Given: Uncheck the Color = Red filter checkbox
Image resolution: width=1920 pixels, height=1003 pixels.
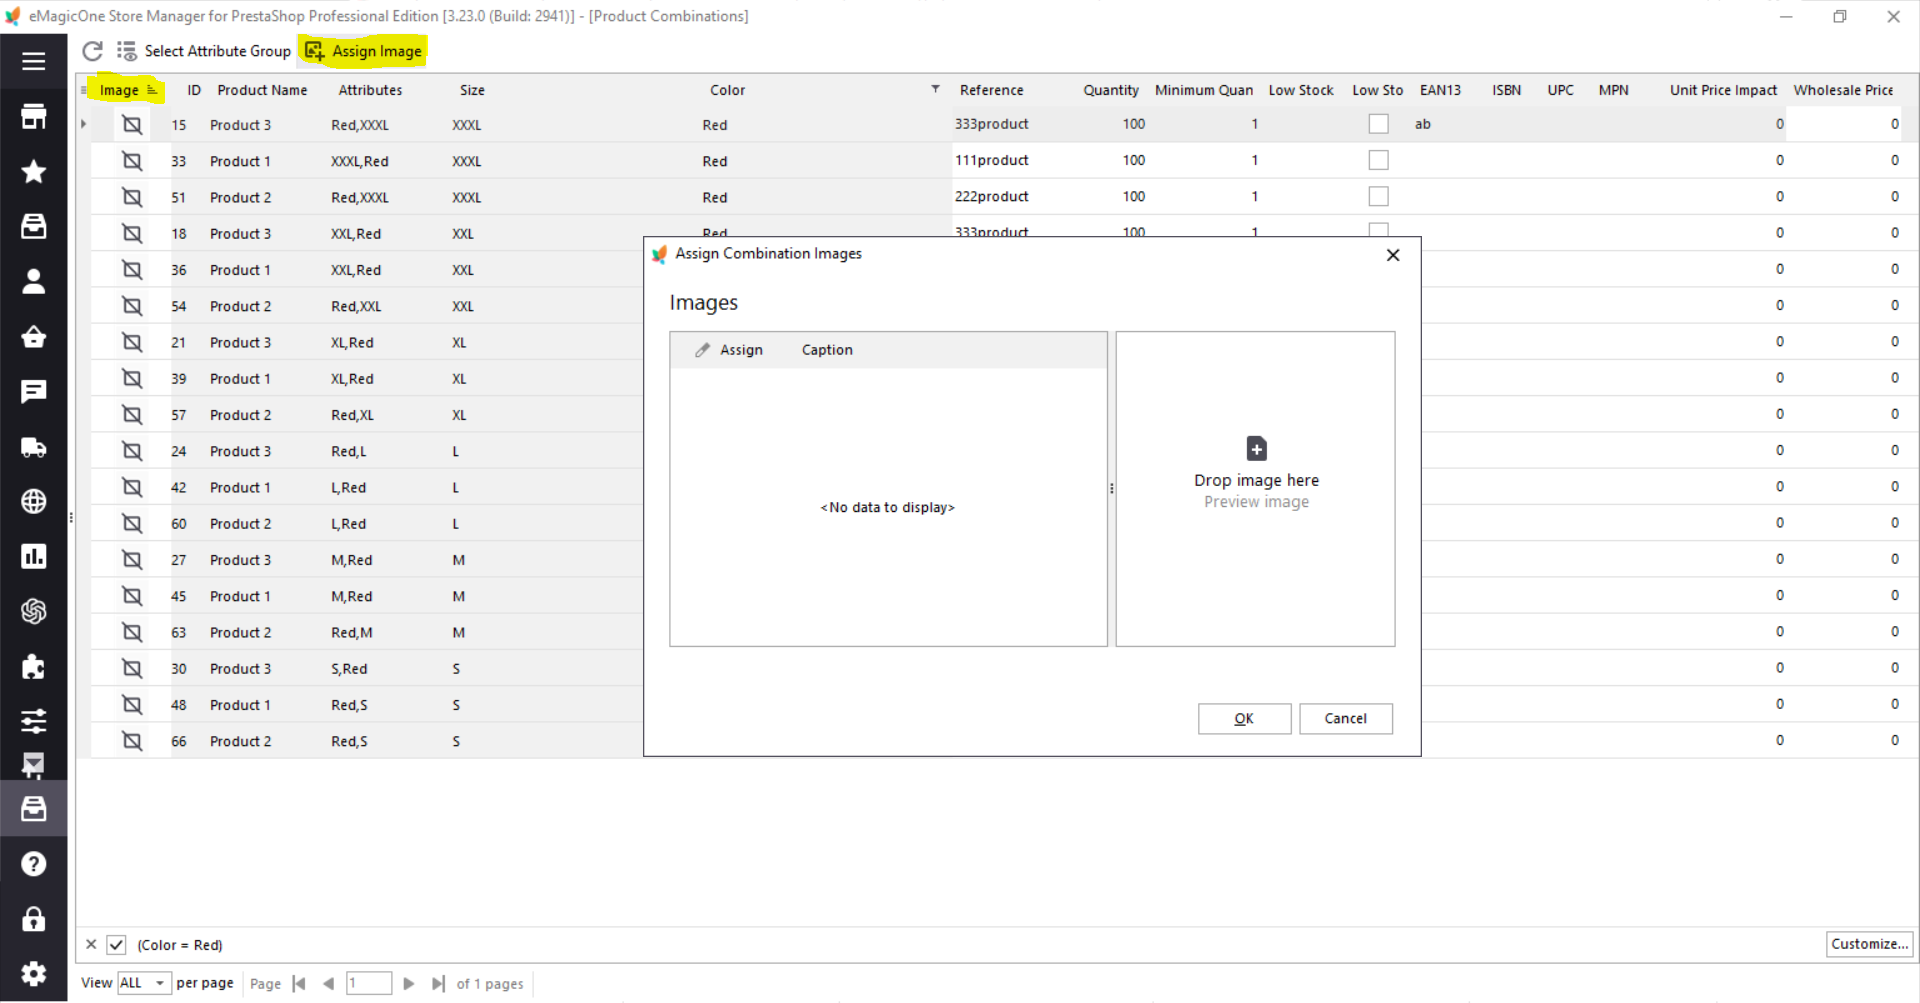Looking at the screenshot, I should point(116,945).
